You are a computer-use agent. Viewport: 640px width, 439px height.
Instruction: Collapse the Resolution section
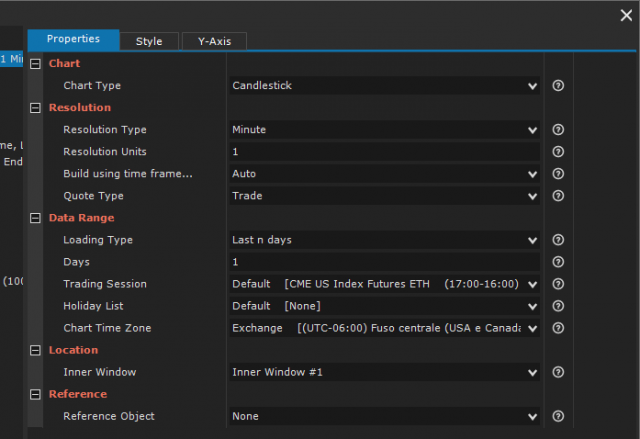(x=37, y=108)
